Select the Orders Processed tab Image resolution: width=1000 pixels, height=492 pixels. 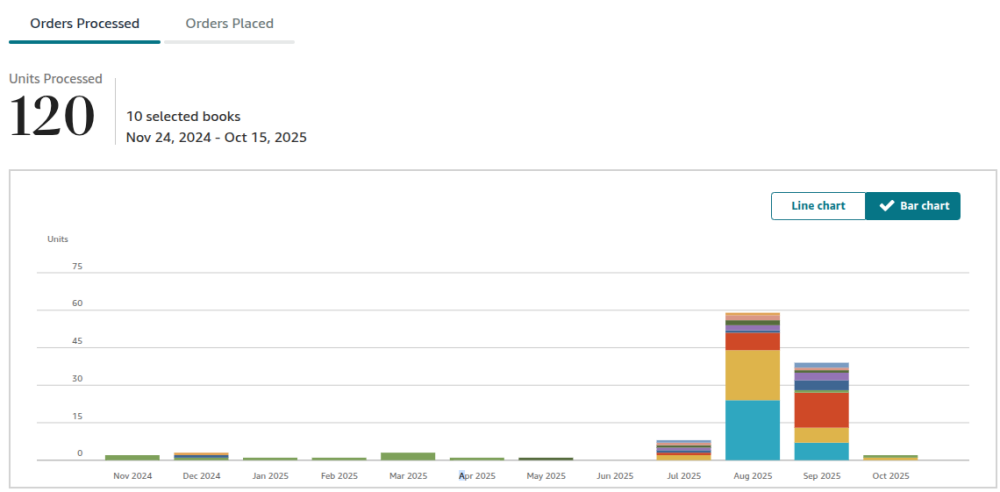(x=85, y=23)
